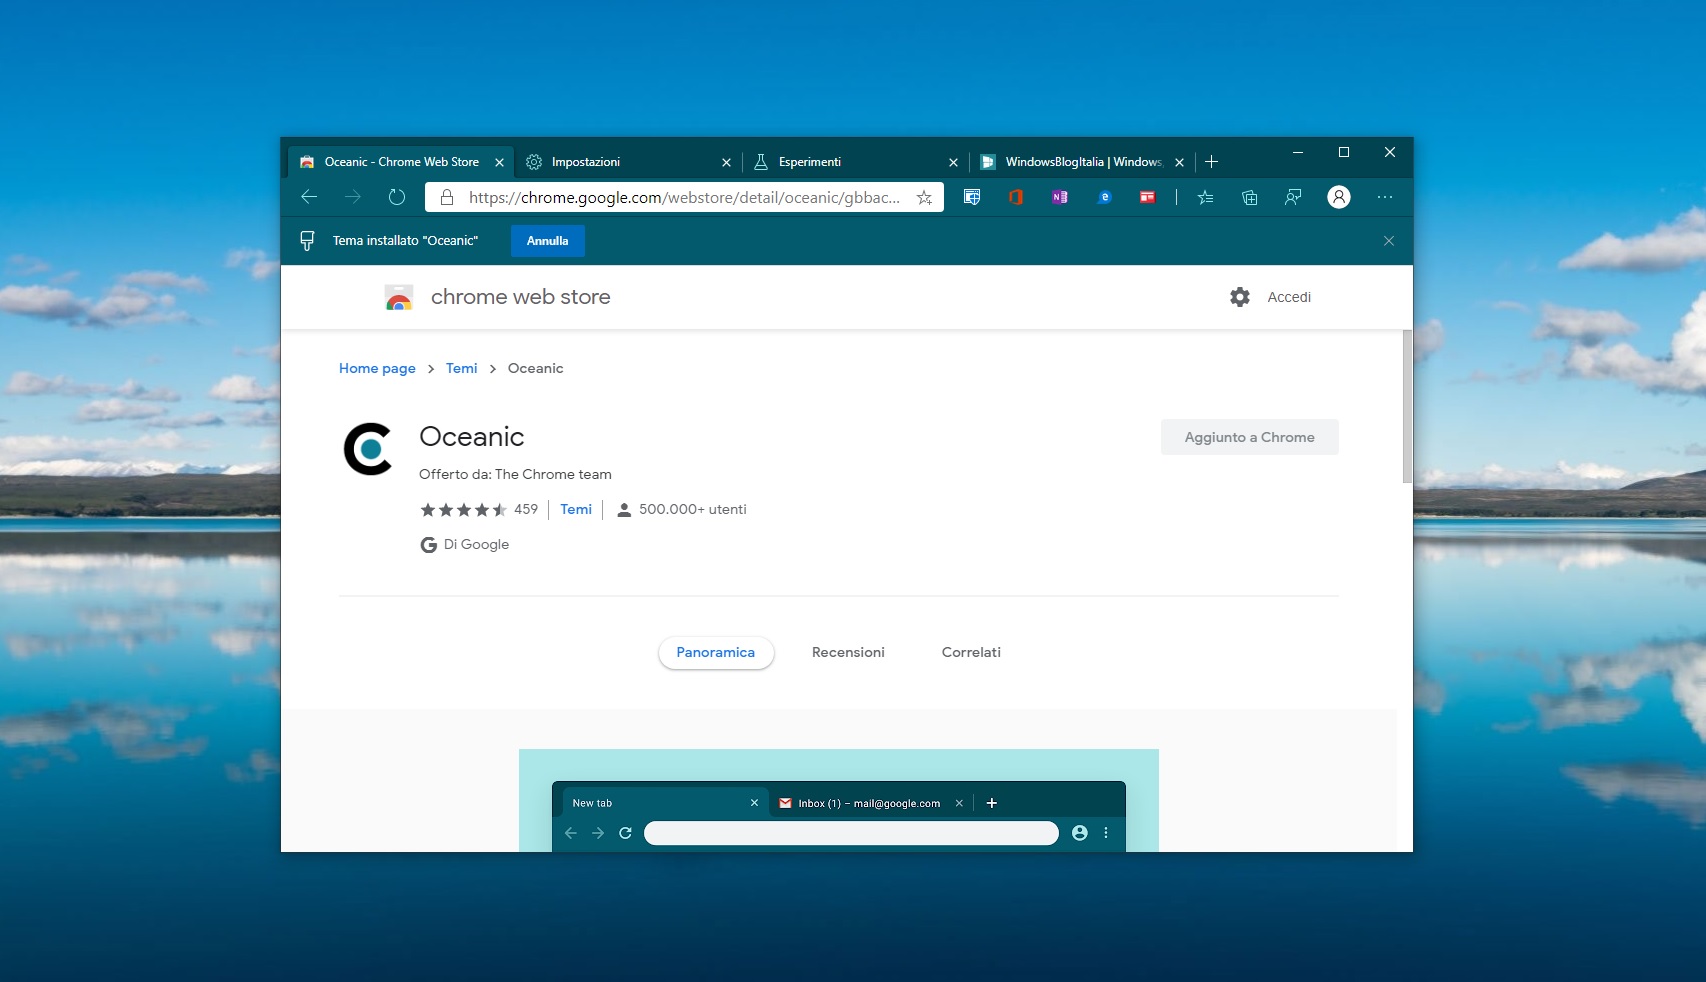Screen dimensions: 1706x982
Task: Open a new tab with the plus button
Action: click(1212, 162)
